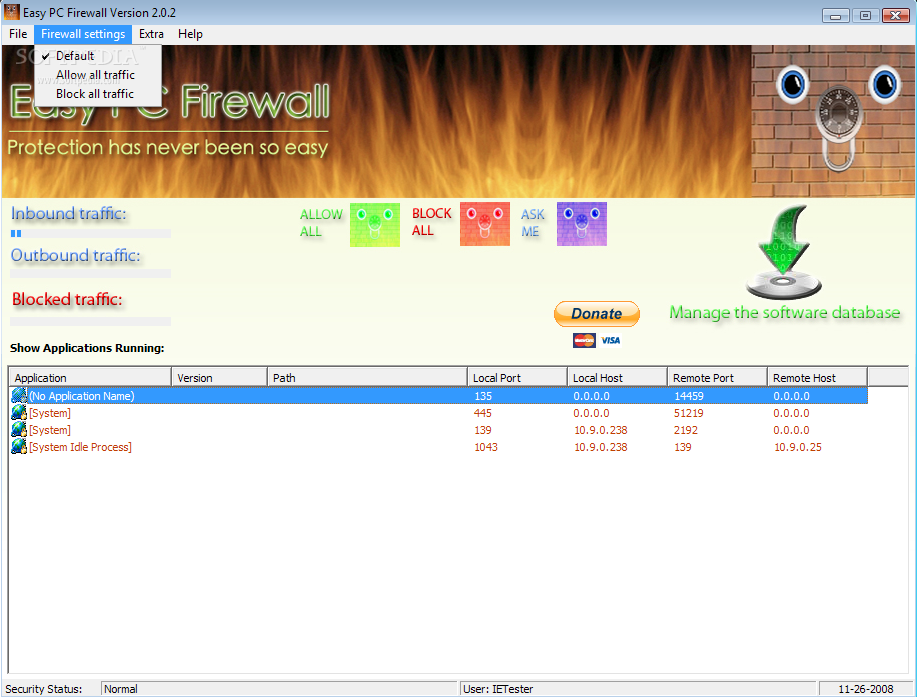Click the red Block All lock icon
Screen dimensions: 917x697
point(485,224)
